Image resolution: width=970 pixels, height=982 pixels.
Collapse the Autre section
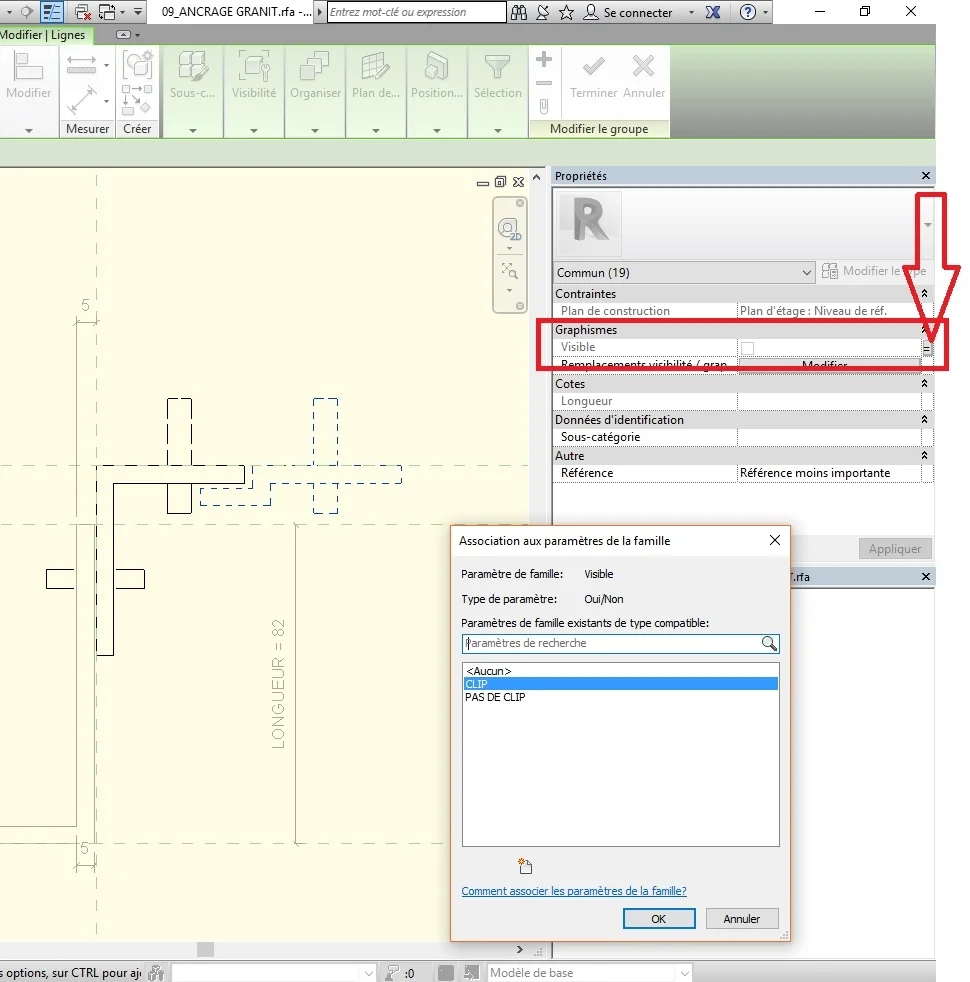tap(924, 456)
